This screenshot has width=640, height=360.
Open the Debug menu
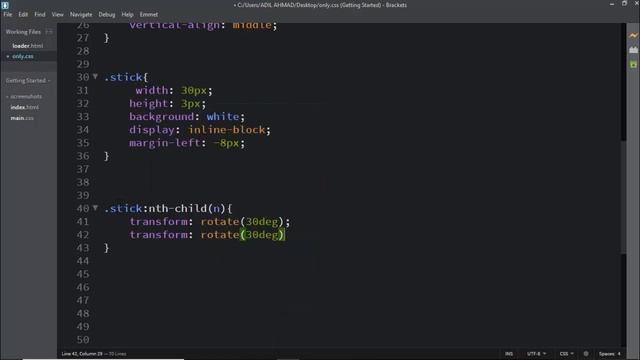point(107,14)
